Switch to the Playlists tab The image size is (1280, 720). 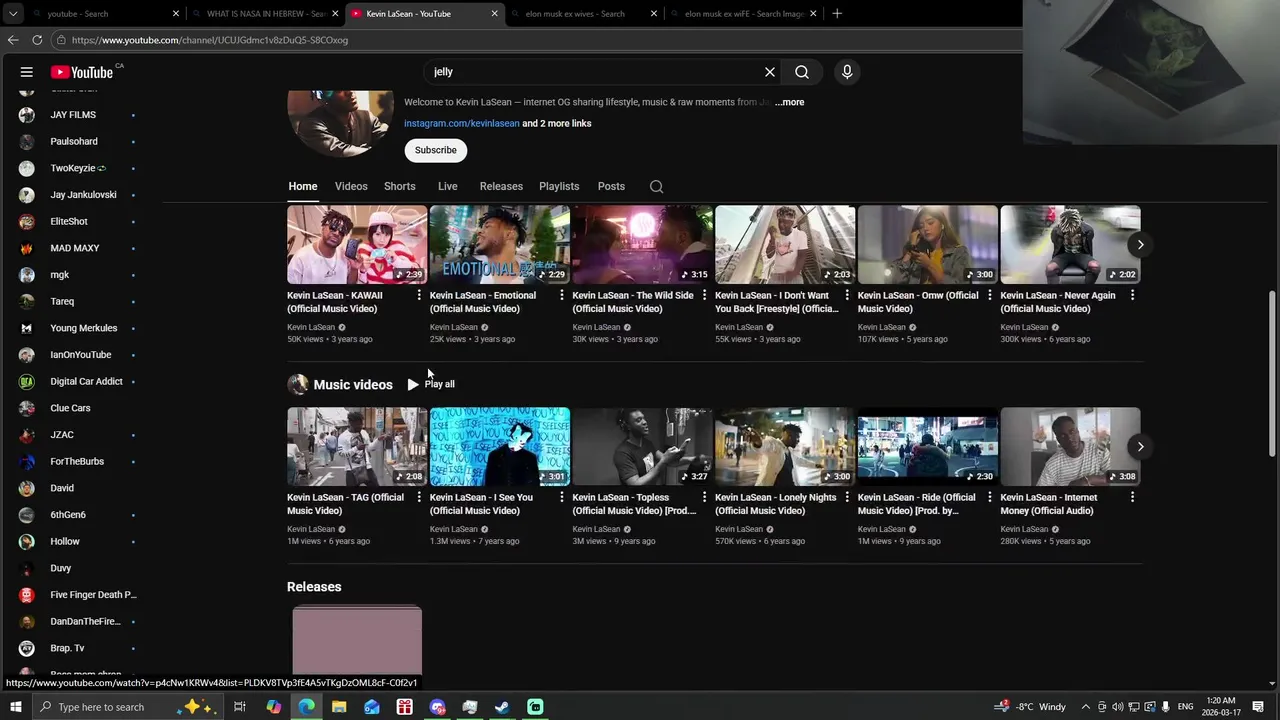(559, 186)
